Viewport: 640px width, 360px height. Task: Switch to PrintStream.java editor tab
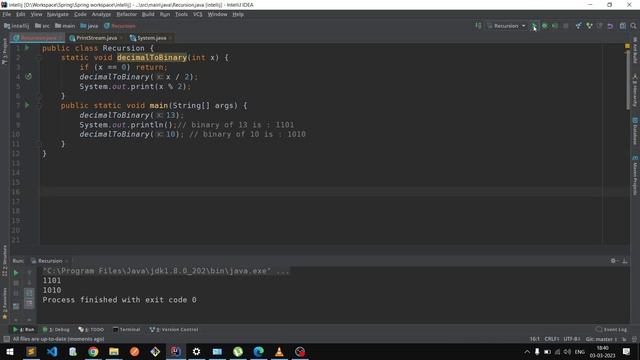pos(96,38)
